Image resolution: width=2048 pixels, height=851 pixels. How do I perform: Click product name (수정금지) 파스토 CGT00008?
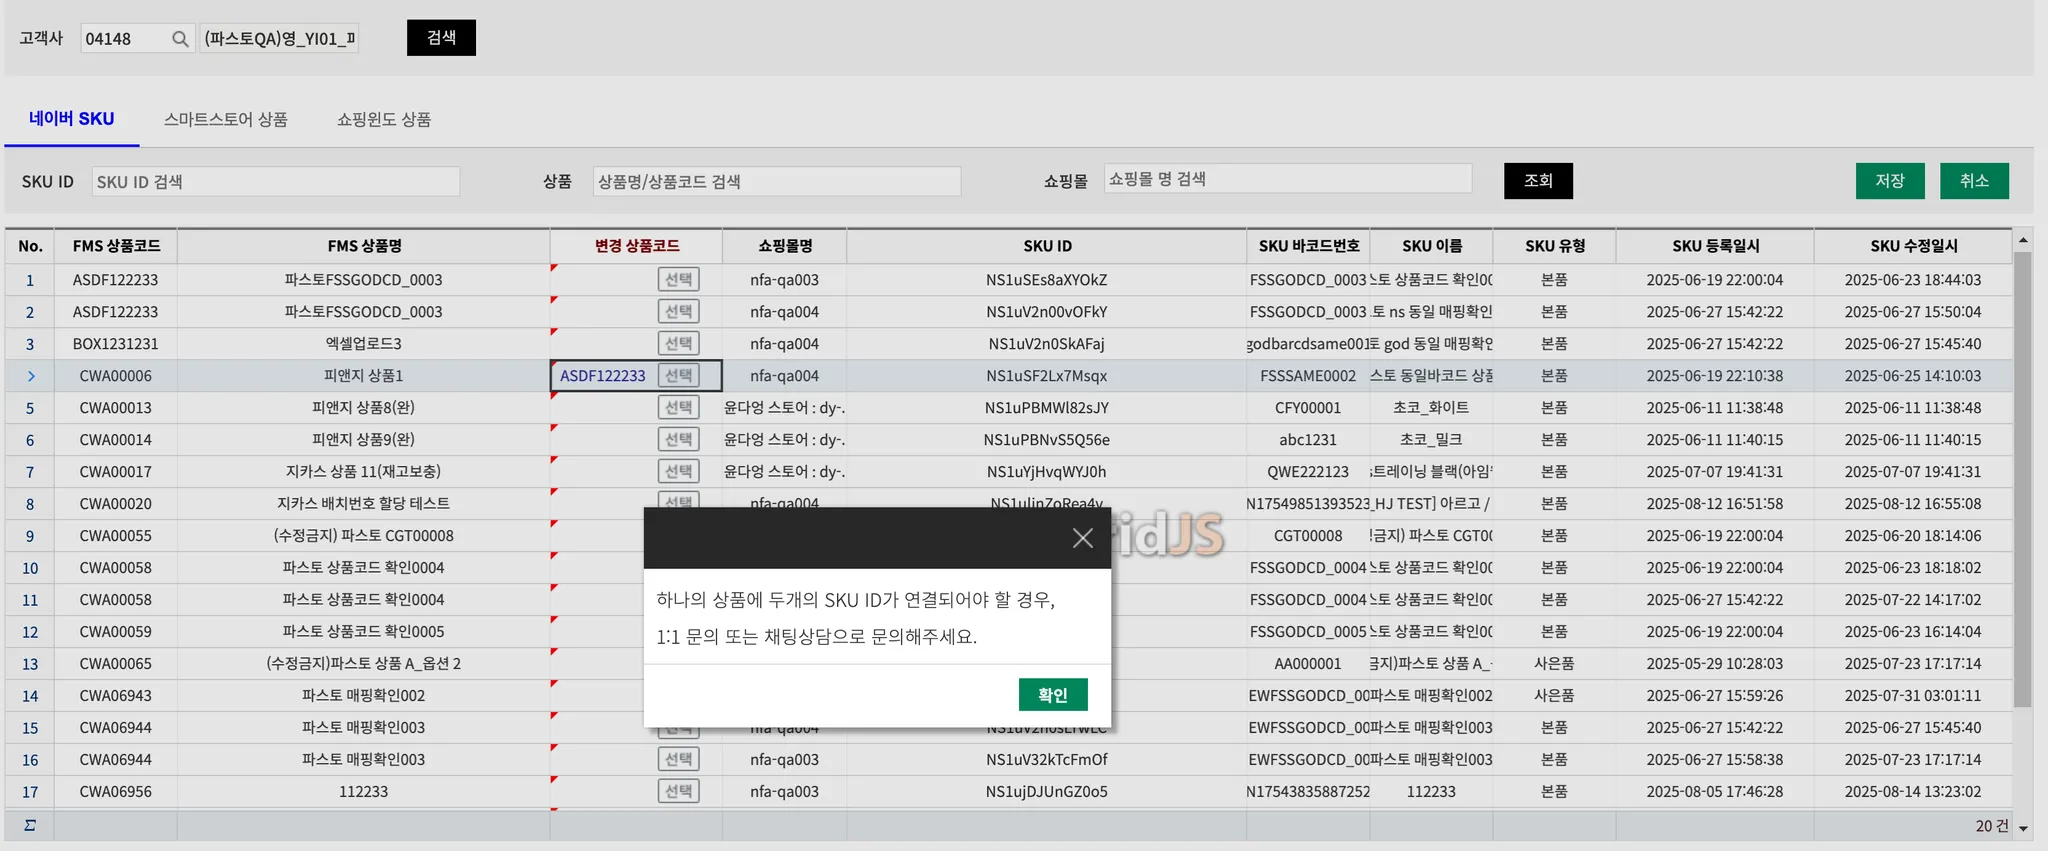[x=364, y=536]
